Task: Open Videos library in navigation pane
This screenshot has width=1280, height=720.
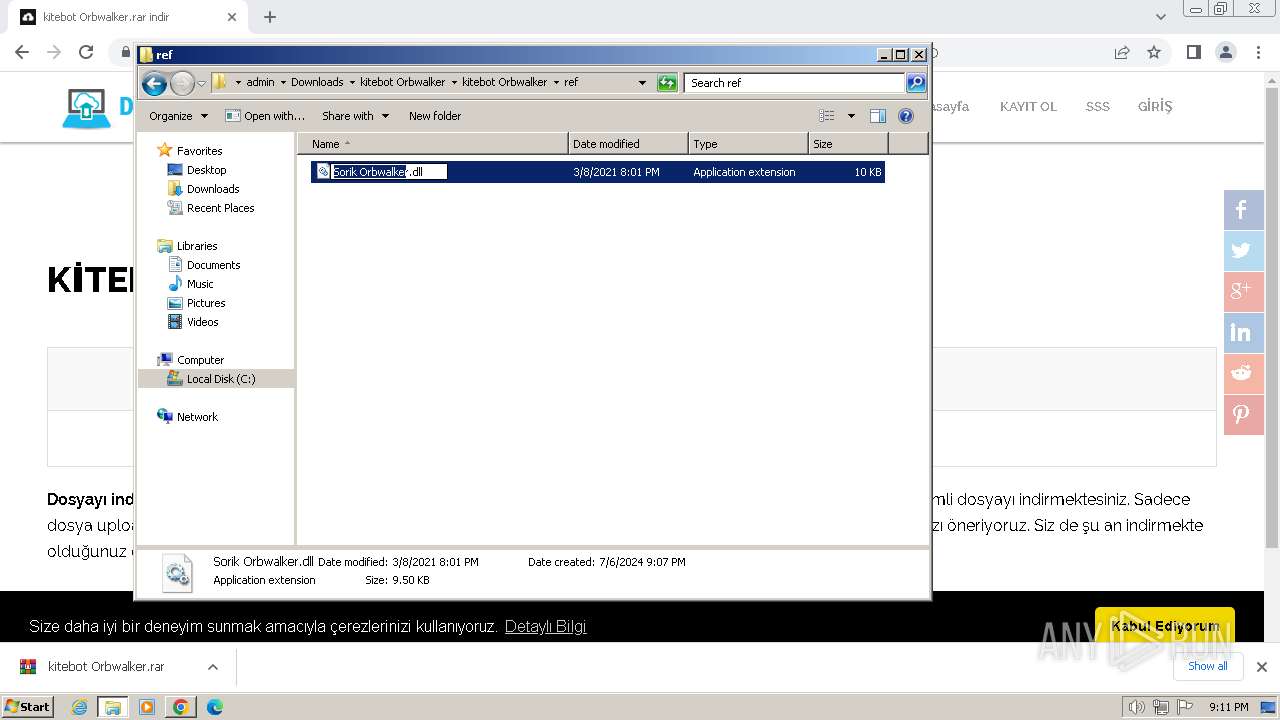Action: [202, 322]
